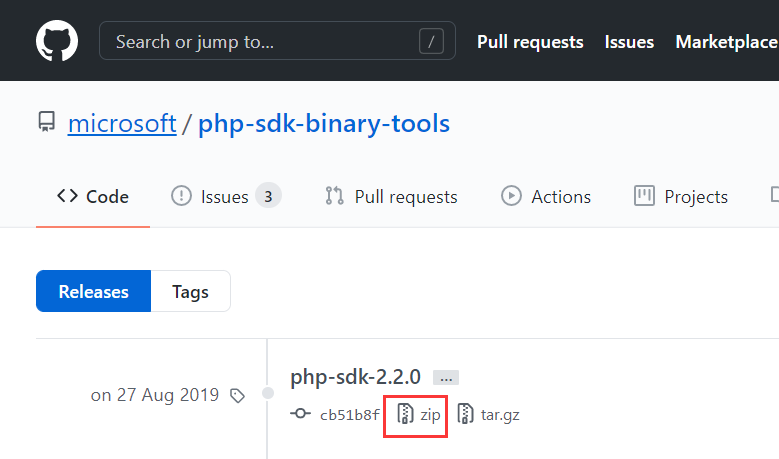779x459 pixels.
Task: Focus the Search or jump to field
Action: [x=277, y=41]
